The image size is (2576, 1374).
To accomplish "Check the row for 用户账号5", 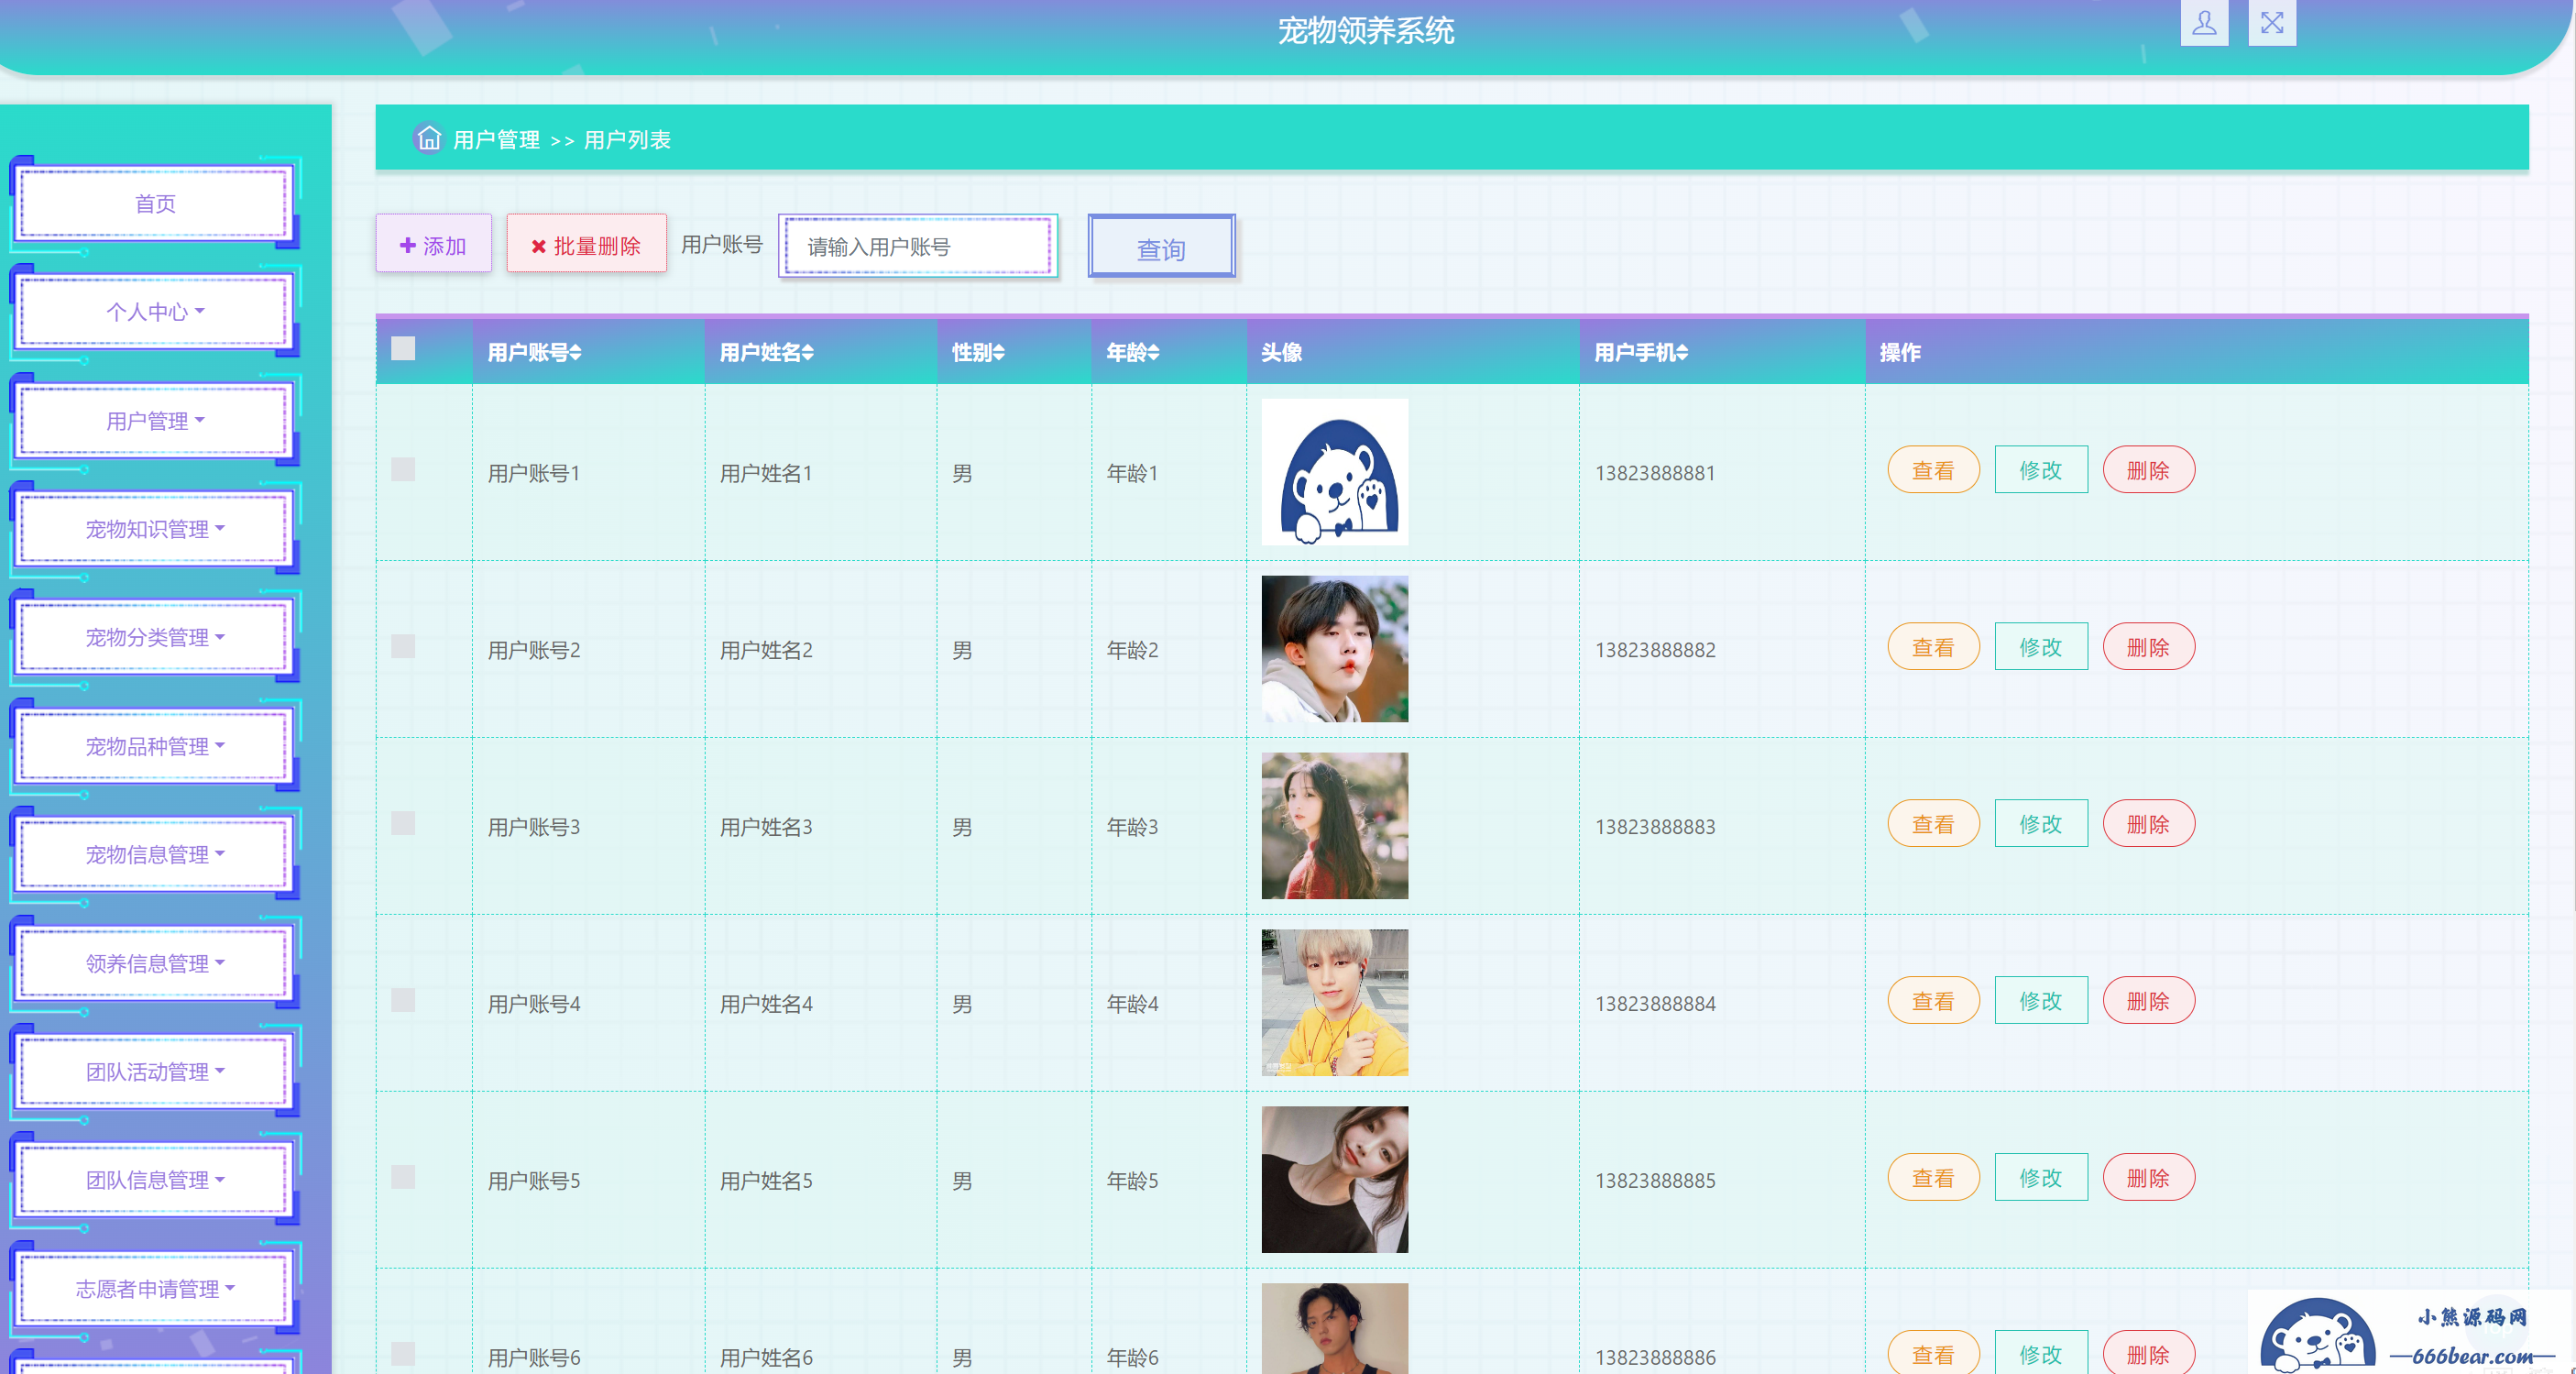I will [x=403, y=1178].
